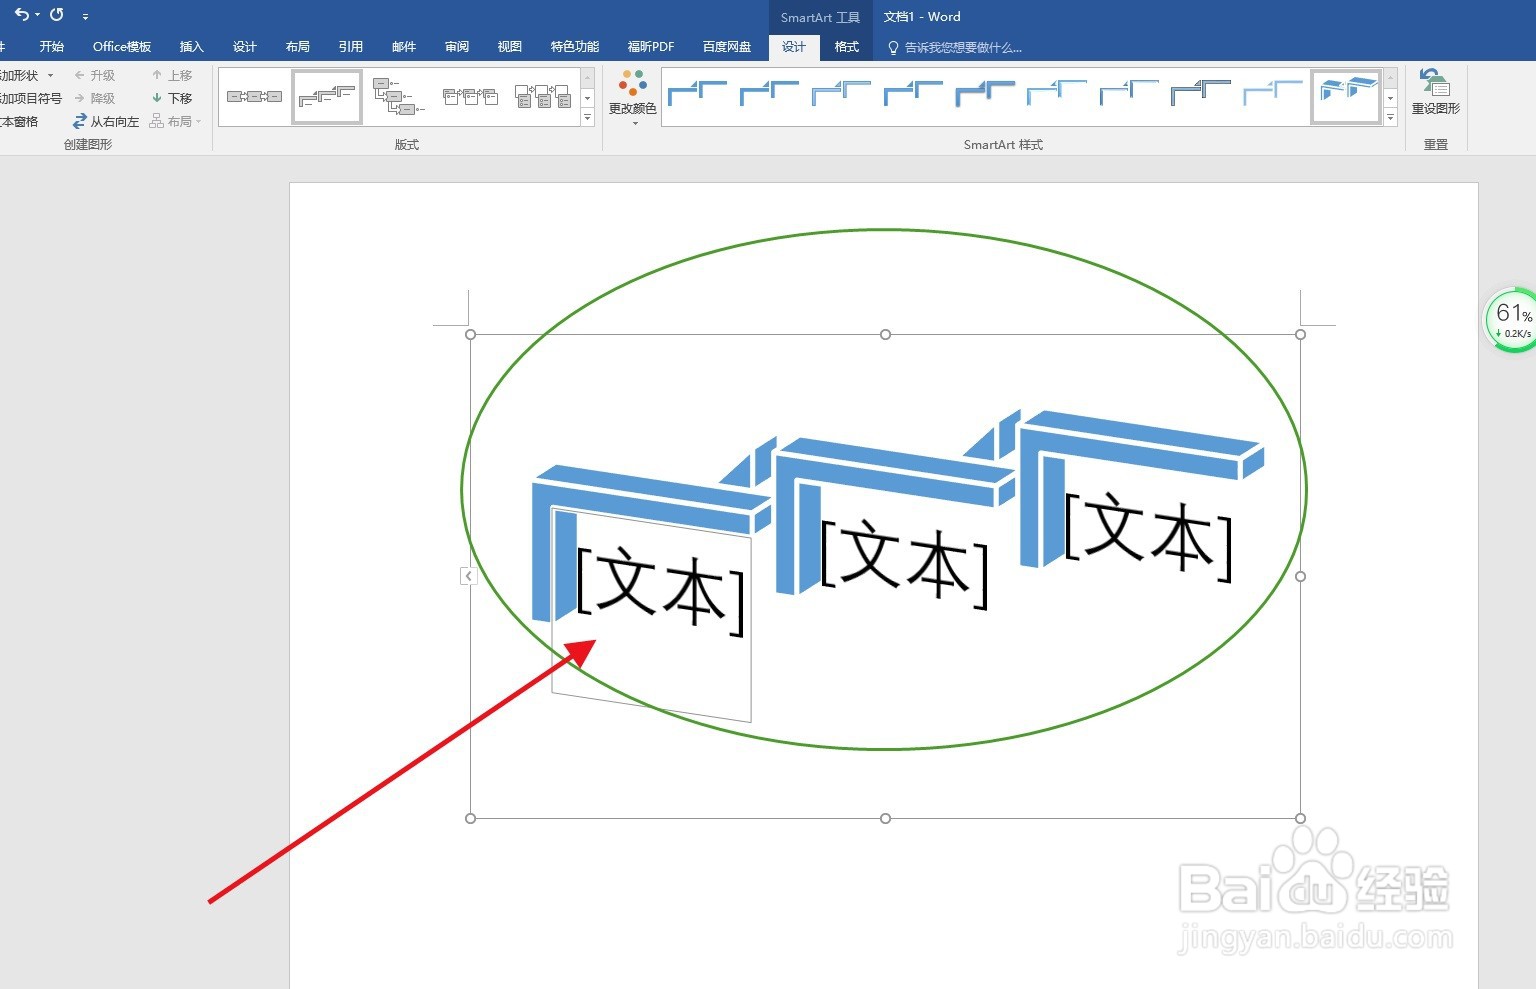Toggle the text pane (文本窗格) button

(20, 121)
